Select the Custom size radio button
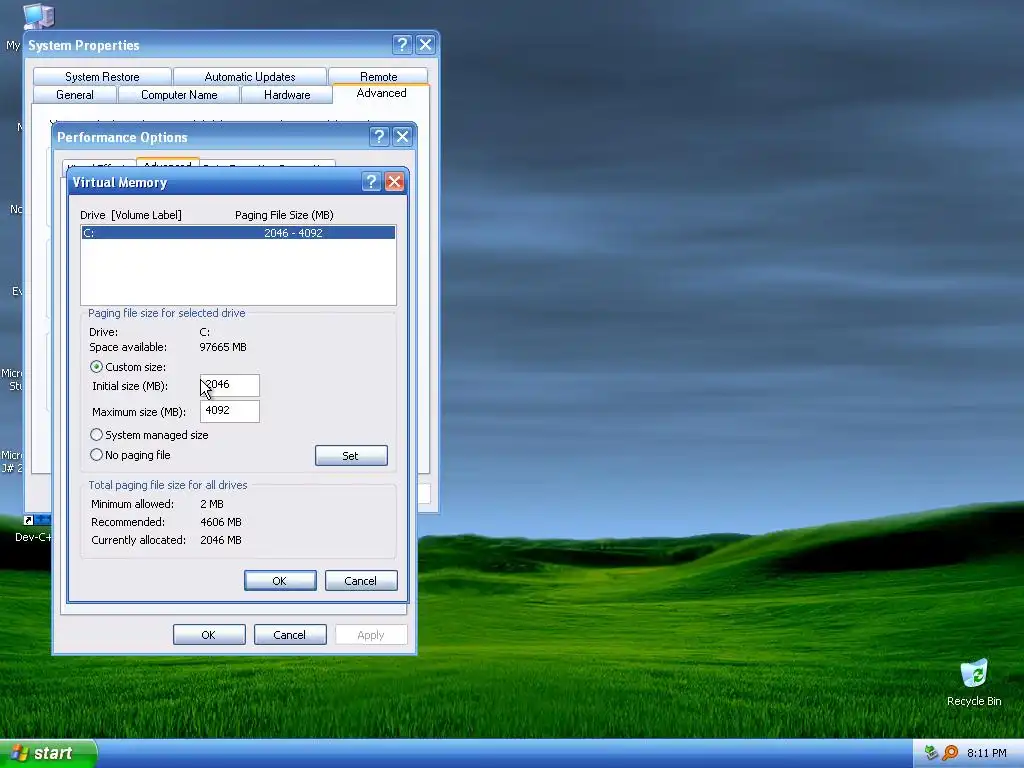 point(97,366)
